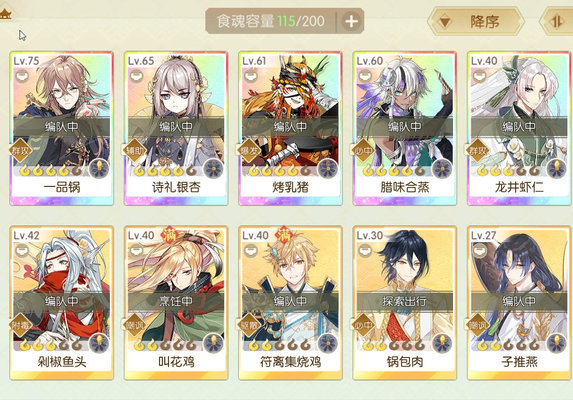Click the red 满 badge on 叫花鸡
This screenshot has width=573, height=400.
169,235
